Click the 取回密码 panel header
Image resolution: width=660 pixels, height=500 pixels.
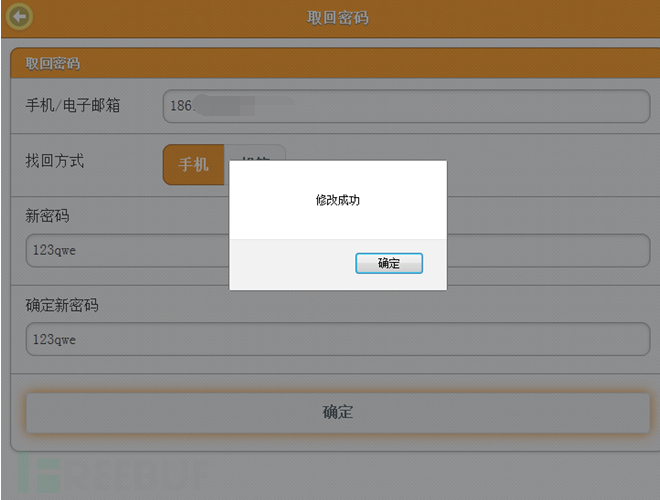coord(335,63)
